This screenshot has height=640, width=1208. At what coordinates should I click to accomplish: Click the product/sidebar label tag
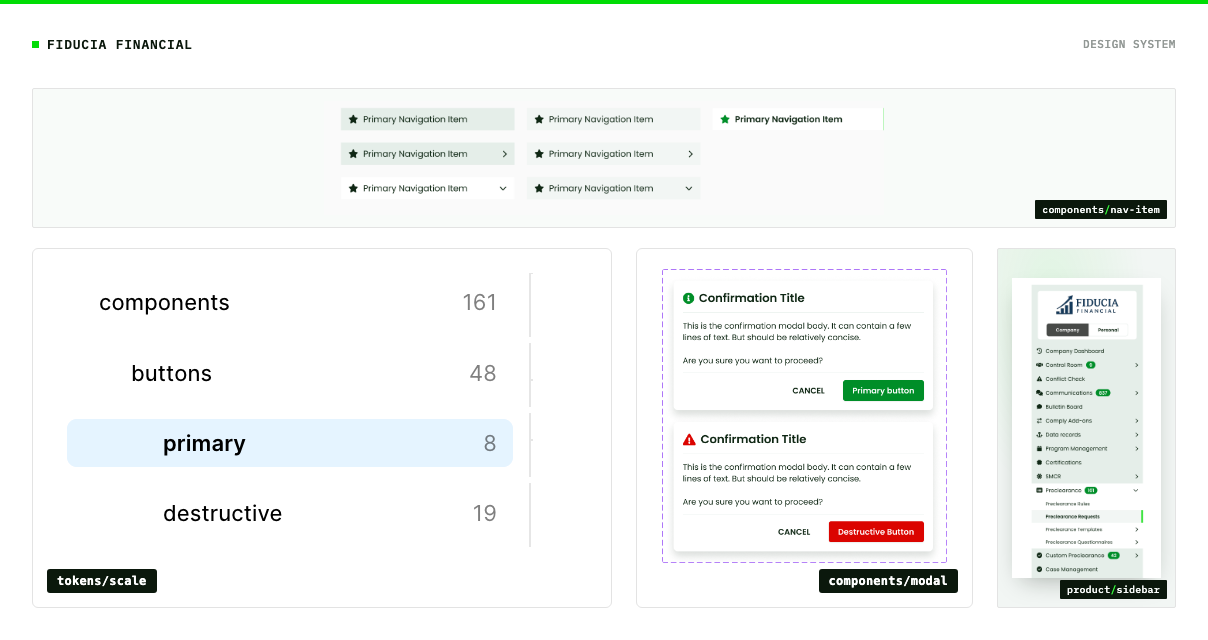point(1113,590)
